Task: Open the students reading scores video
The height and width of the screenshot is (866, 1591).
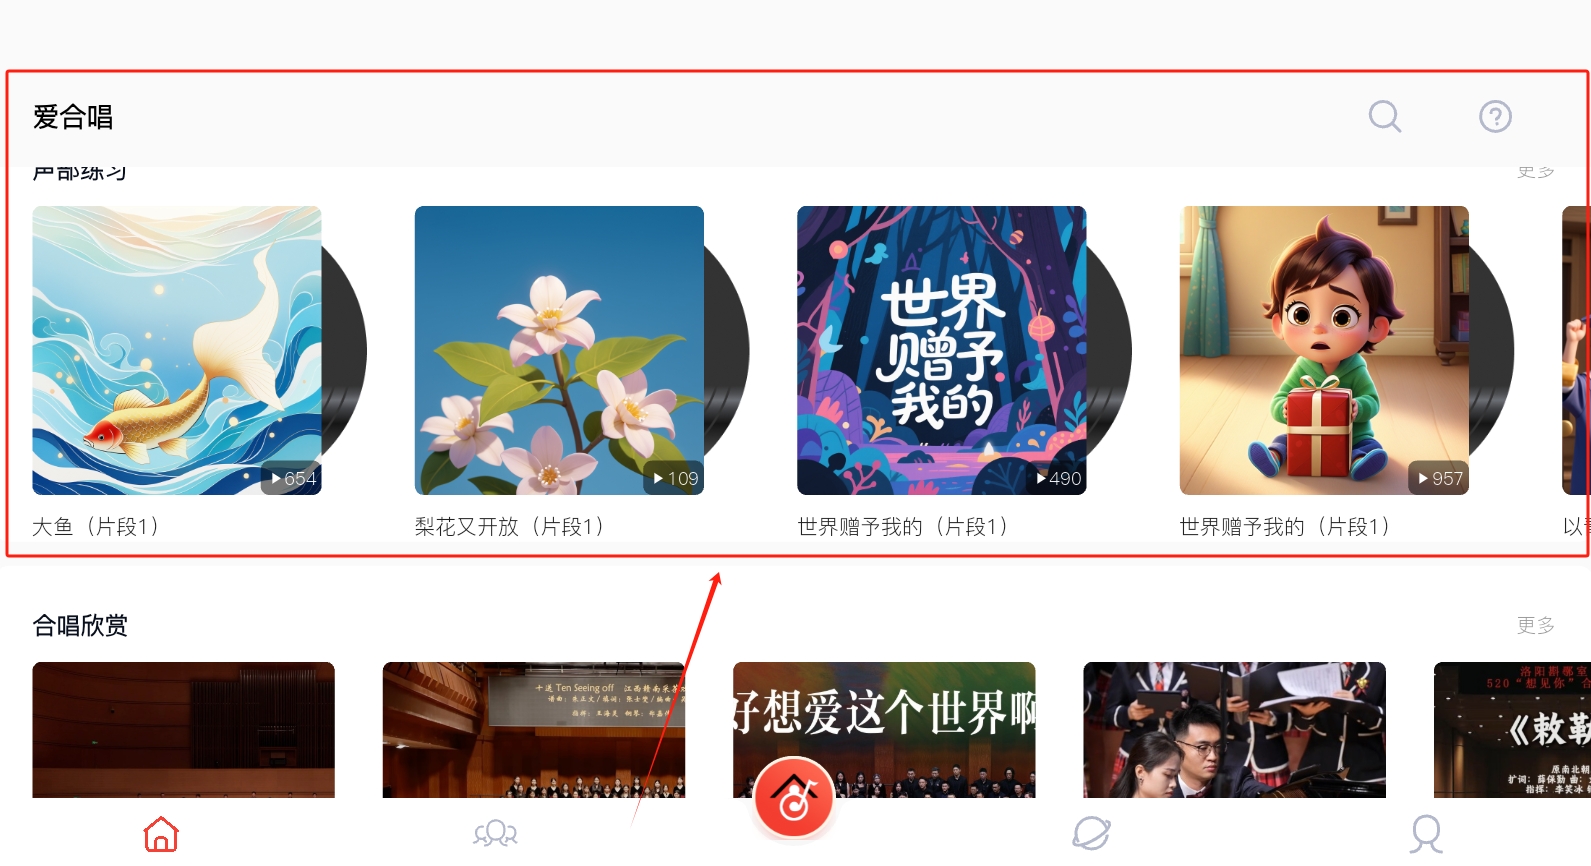Action: tap(1235, 730)
